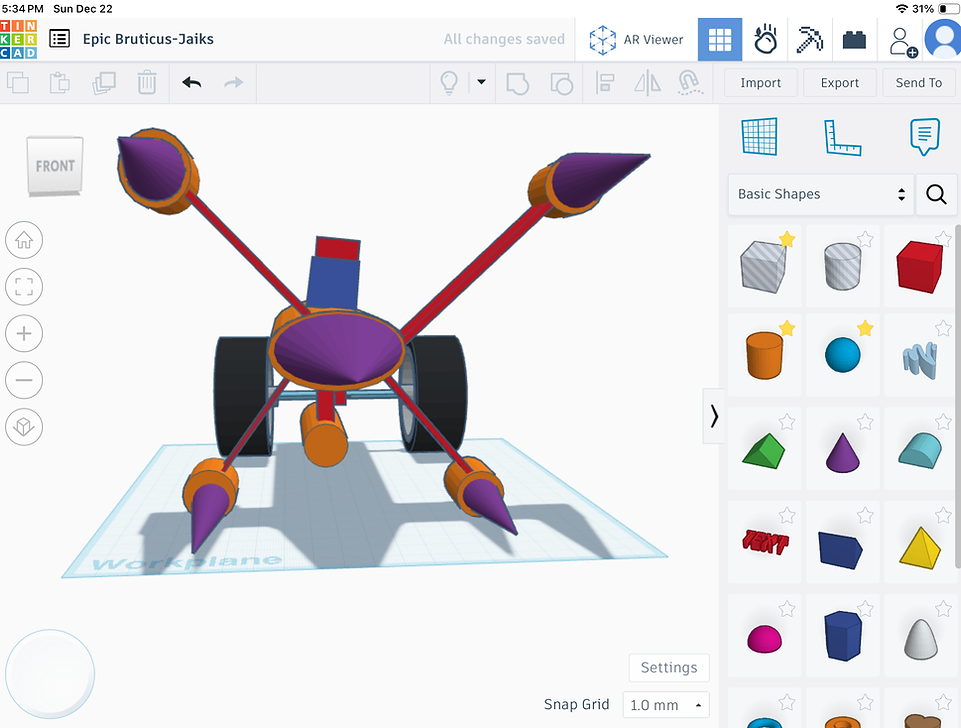Pick the red Box shape

coord(919,267)
